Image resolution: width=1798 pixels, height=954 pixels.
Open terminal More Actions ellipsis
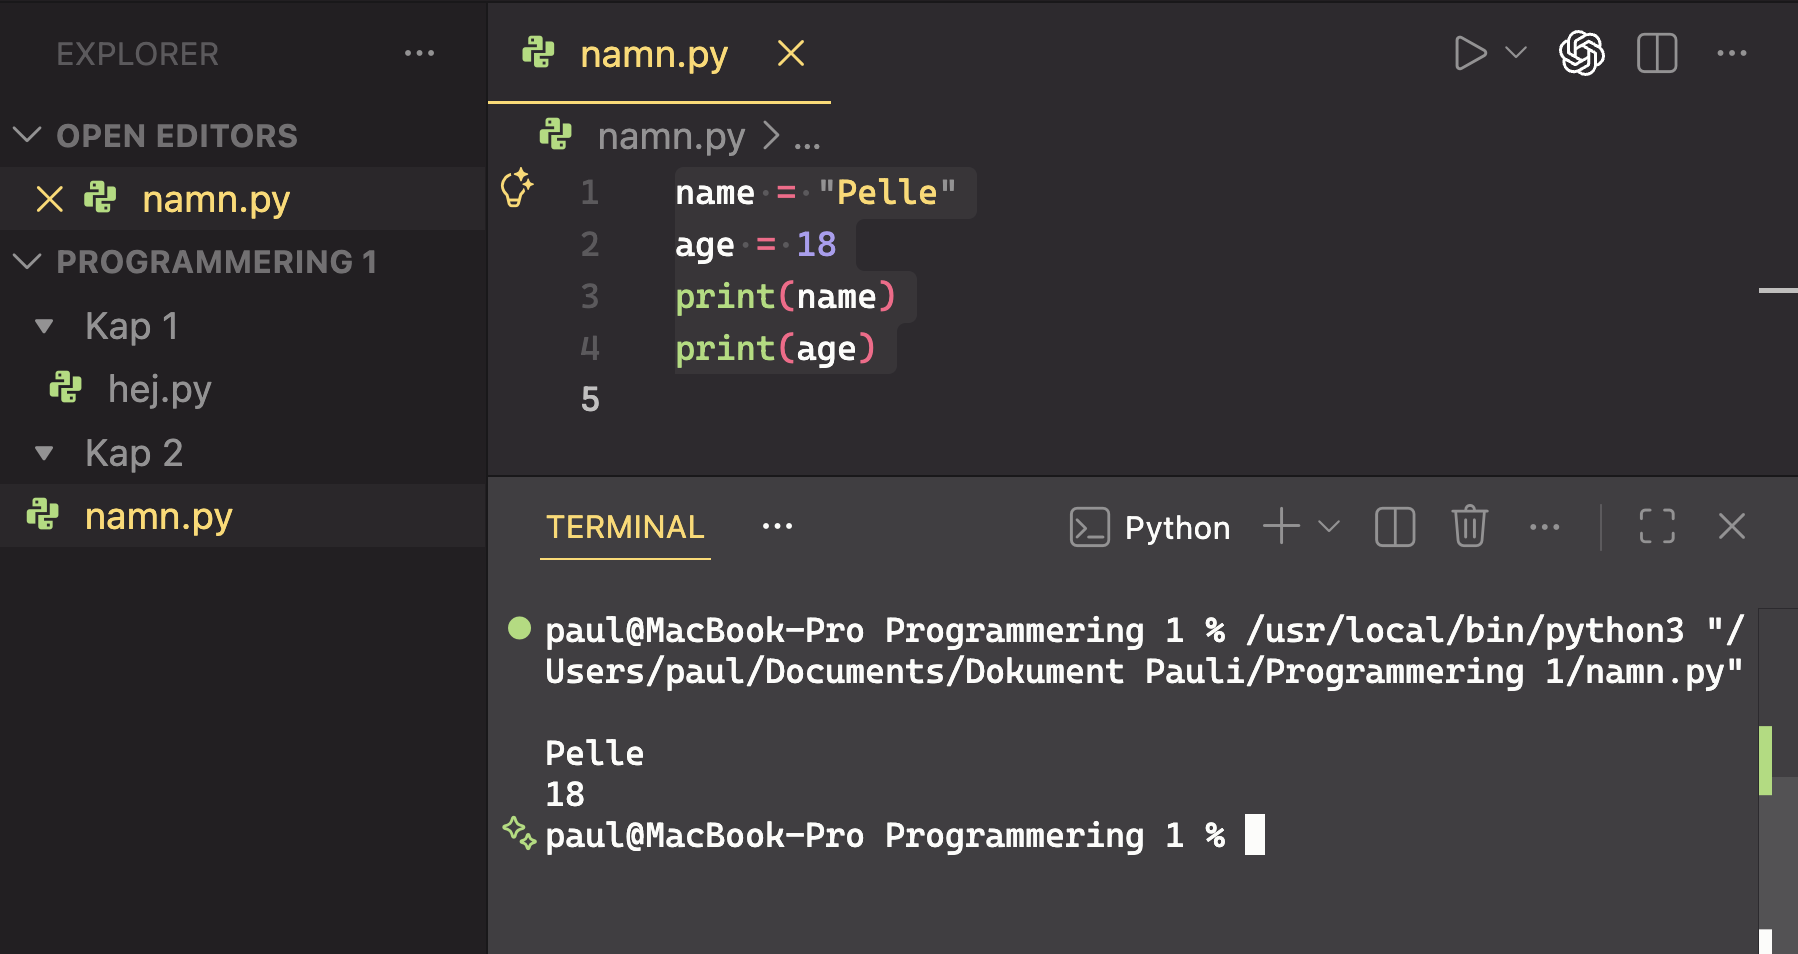[x=1545, y=527]
